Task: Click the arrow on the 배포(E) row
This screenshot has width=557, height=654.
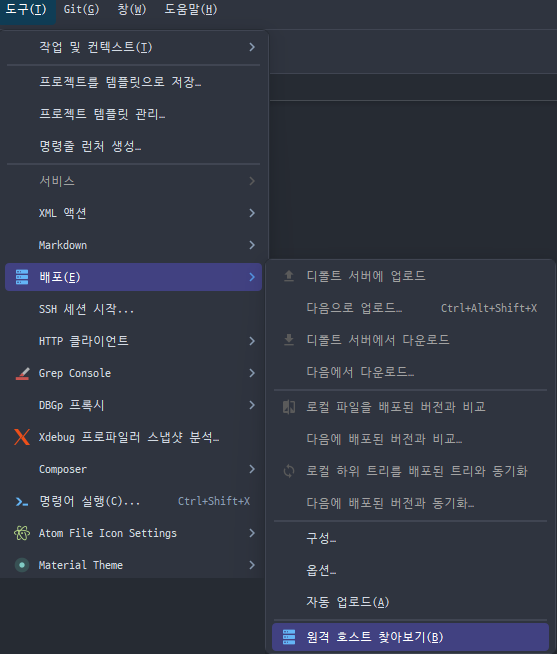Action: [x=252, y=277]
